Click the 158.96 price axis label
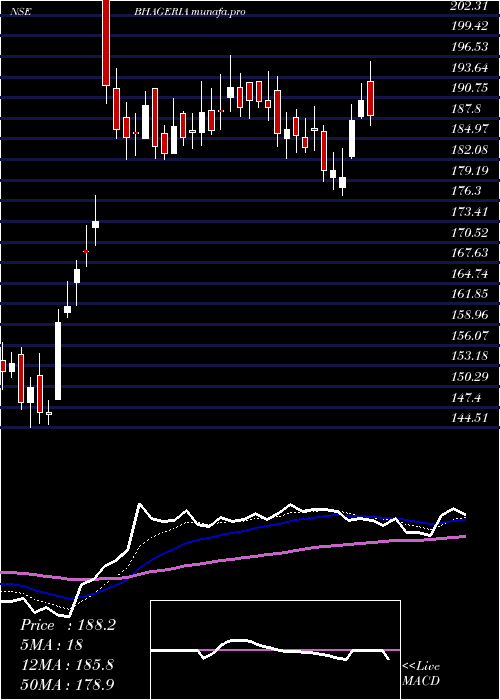 point(471,315)
